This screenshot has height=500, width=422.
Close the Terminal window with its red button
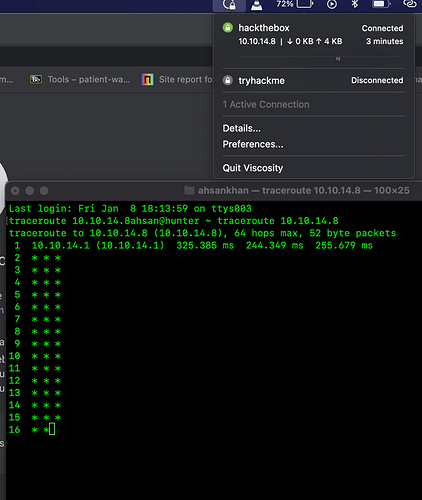pos(15,191)
